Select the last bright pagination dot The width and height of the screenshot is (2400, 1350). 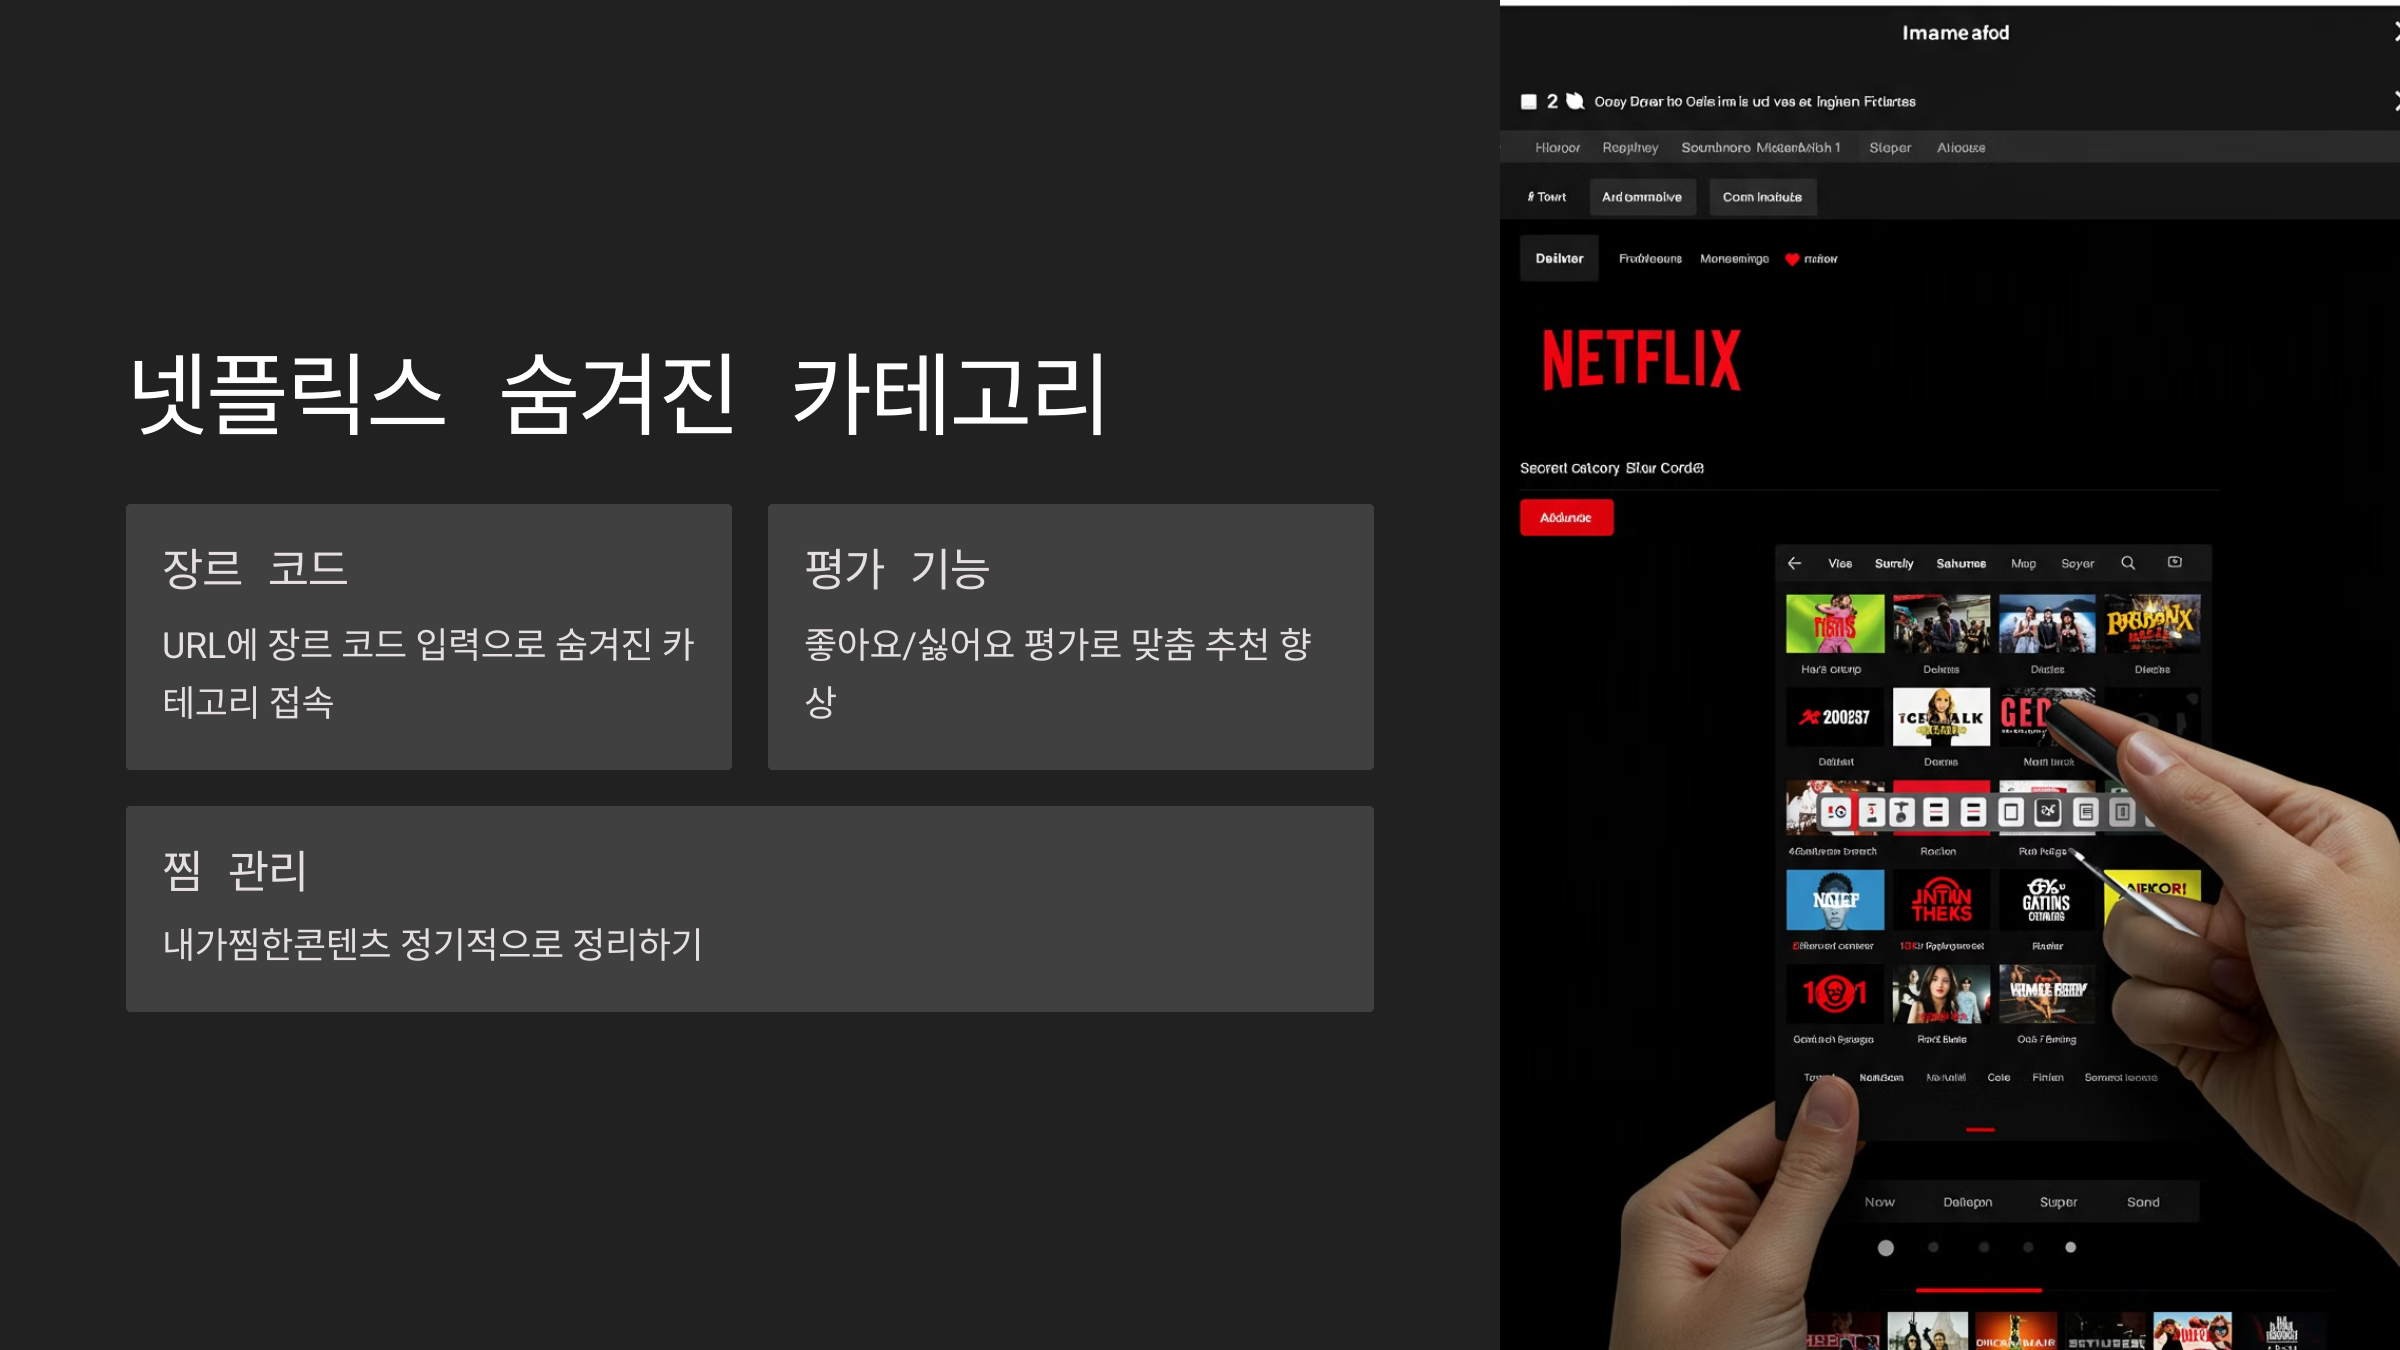click(x=2070, y=1247)
